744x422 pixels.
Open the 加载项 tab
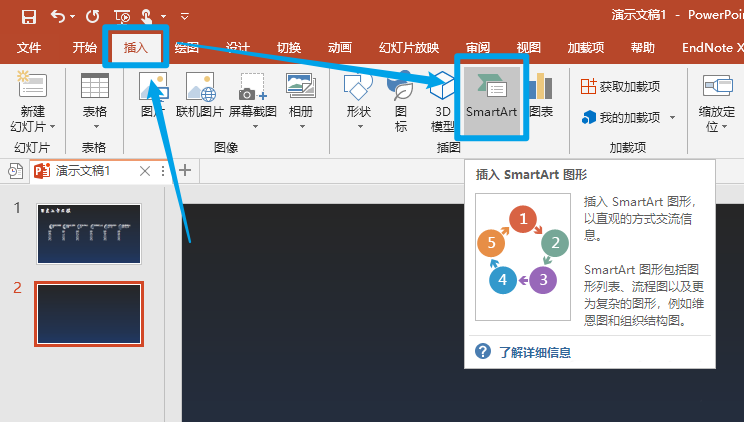point(586,48)
